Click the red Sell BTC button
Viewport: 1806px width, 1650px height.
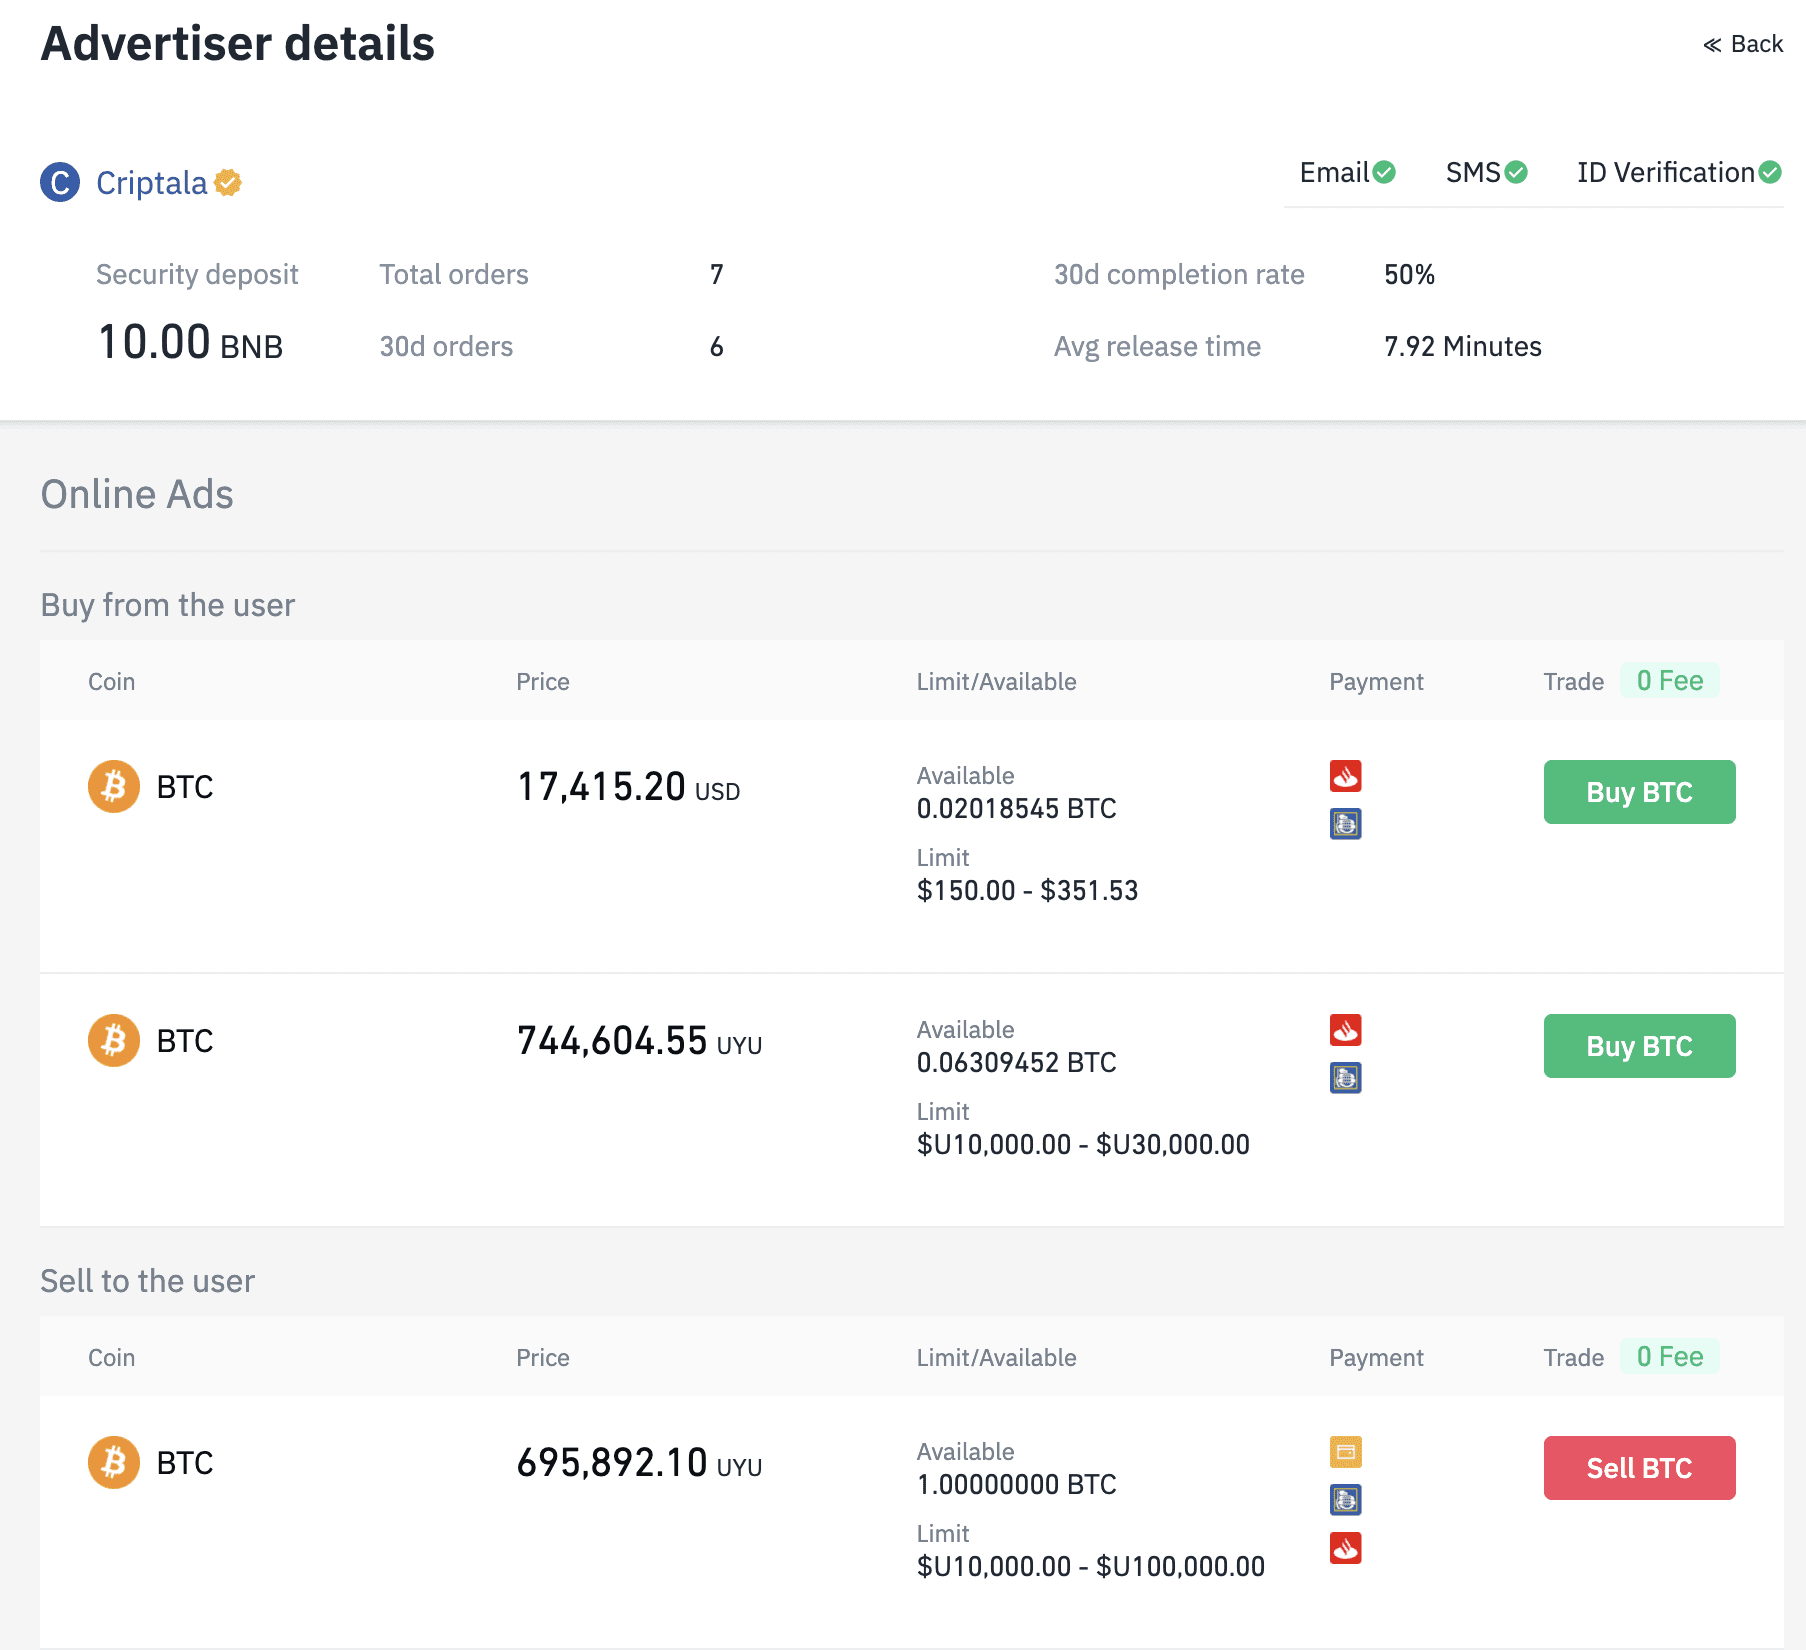pos(1638,1468)
